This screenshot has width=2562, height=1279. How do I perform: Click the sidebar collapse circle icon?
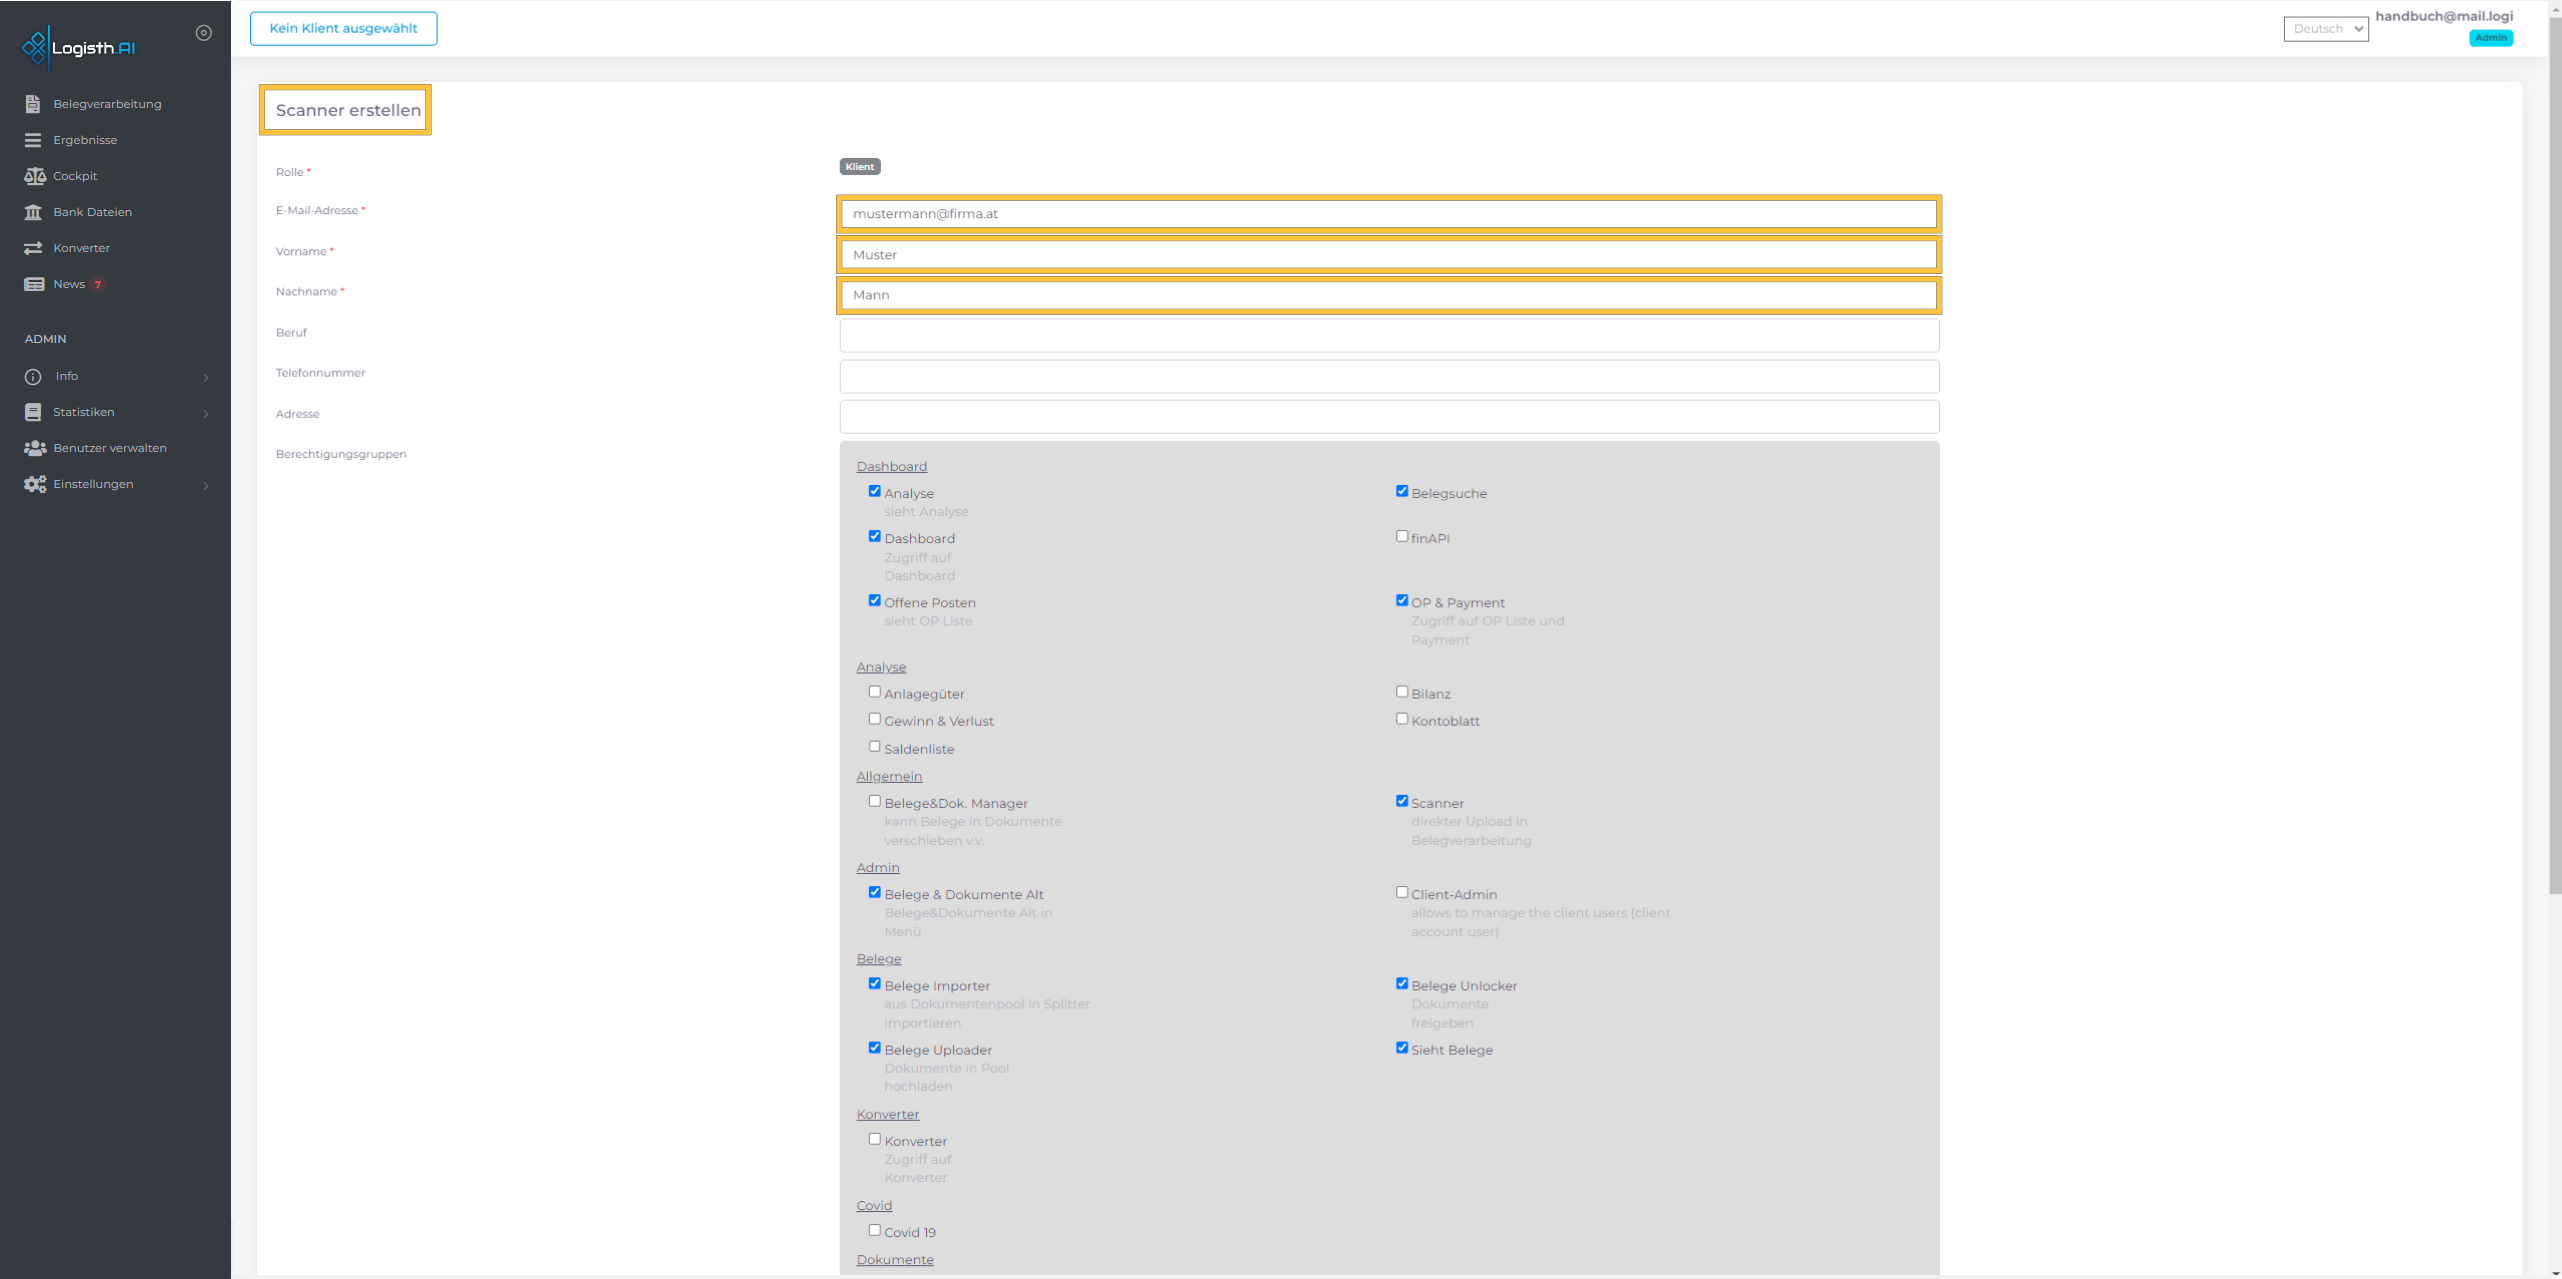pyautogui.click(x=203, y=33)
